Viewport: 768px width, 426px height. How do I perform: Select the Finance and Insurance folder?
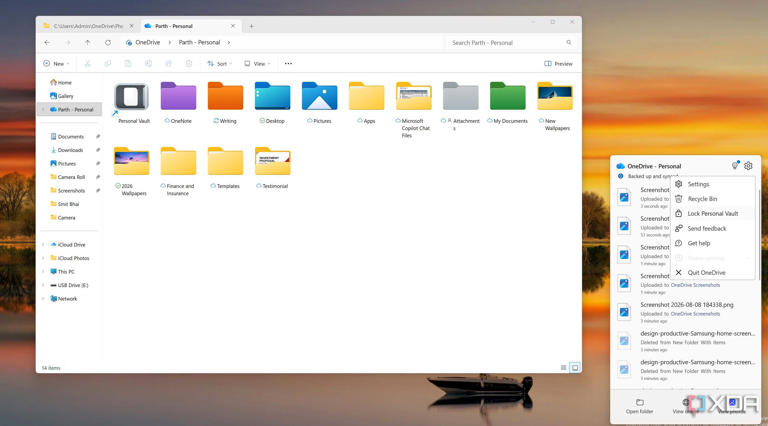click(178, 171)
